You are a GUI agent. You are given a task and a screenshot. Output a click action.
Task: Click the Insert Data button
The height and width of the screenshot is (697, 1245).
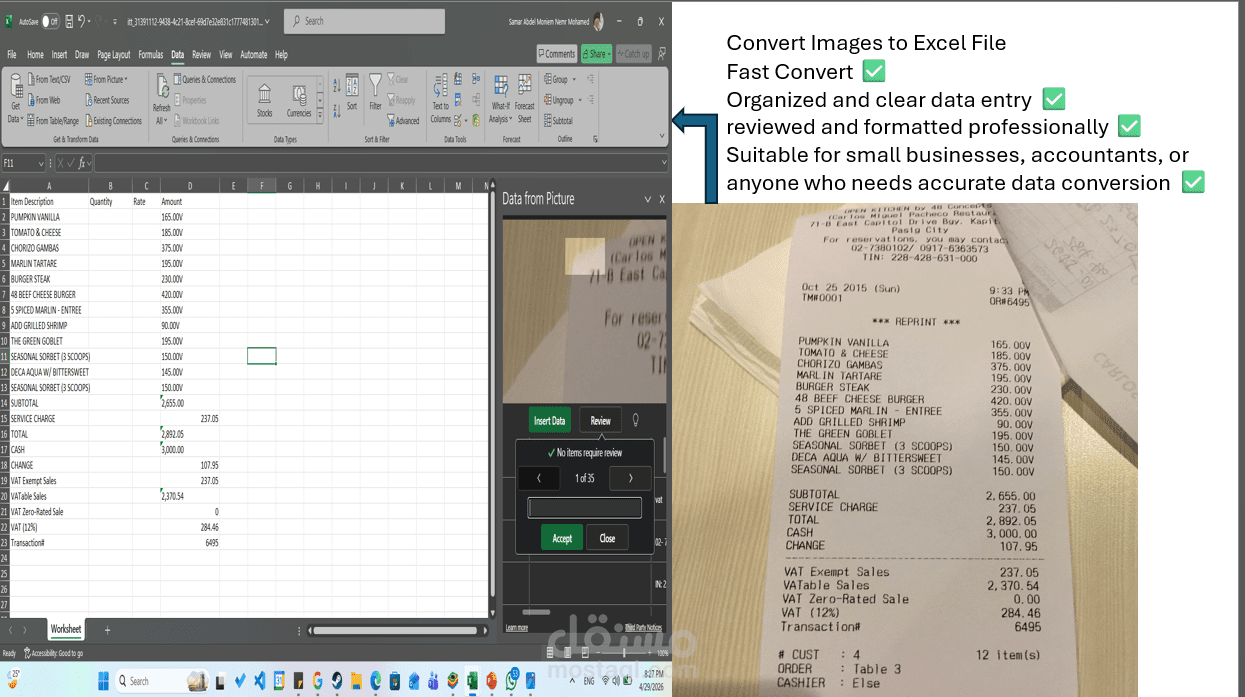coord(550,421)
